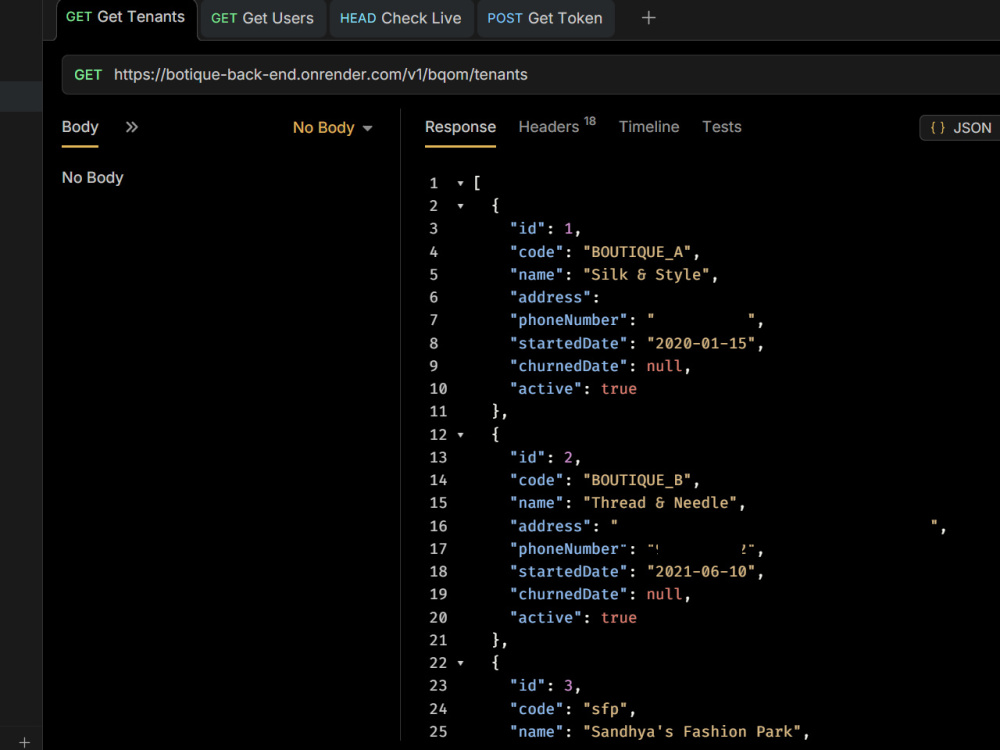Open the GET method selector in URL bar
The image size is (1000, 750).
tap(88, 75)
